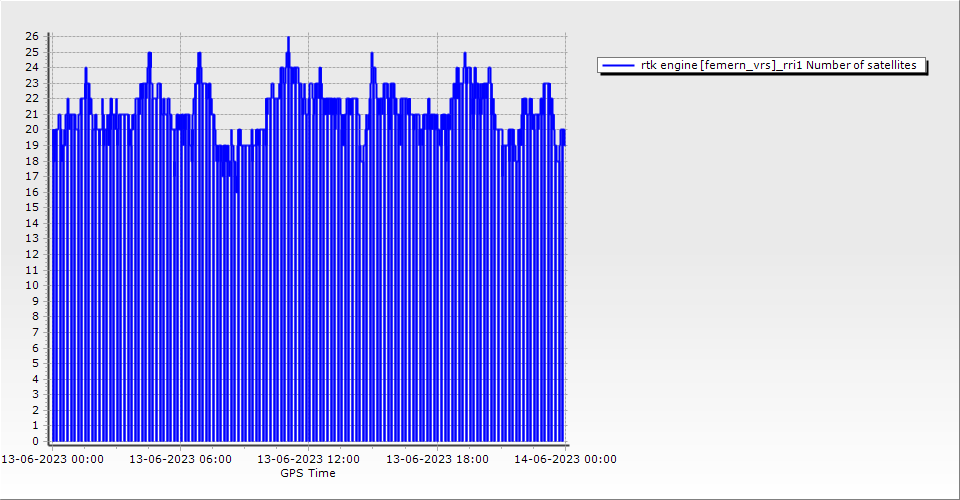Click the '13-06-2023 00:00' time axis label
960x500 pixels.
click(52, 459)
